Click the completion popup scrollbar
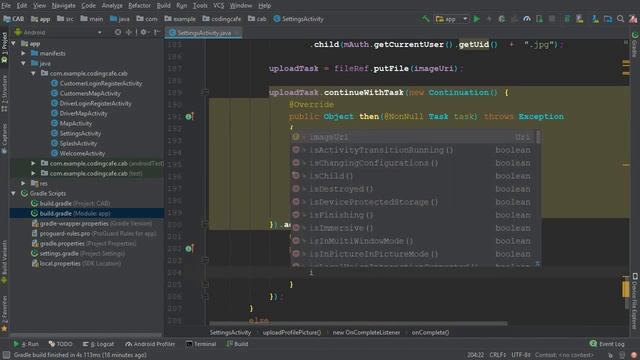 tap(538, 137)
